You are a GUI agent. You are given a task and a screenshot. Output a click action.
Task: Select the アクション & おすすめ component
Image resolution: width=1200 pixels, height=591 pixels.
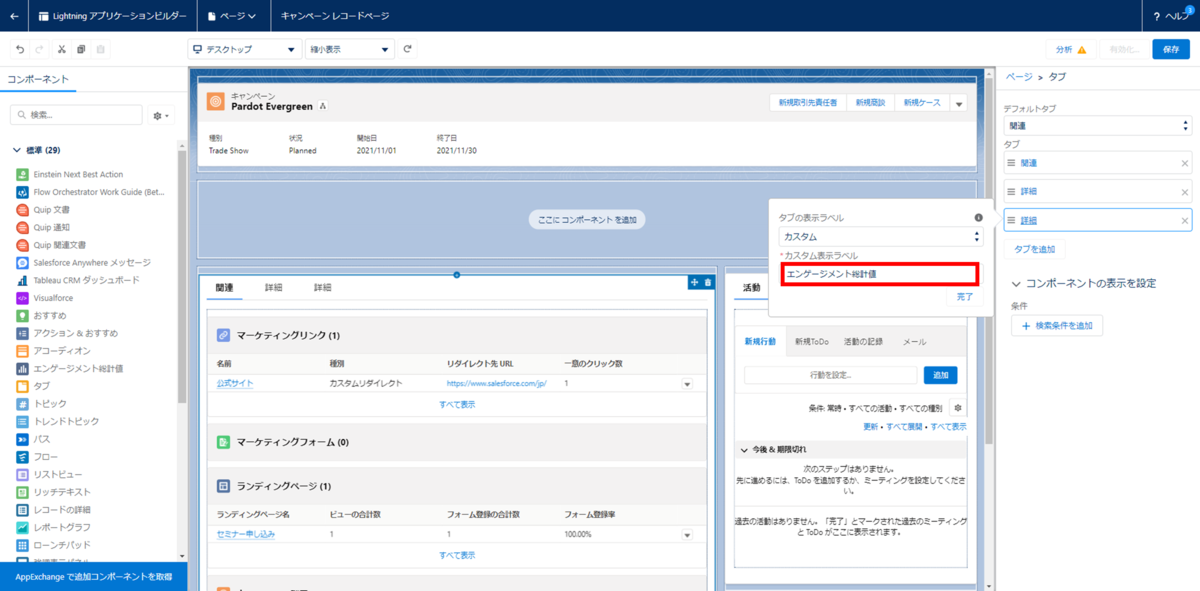(x=67, y=333)
